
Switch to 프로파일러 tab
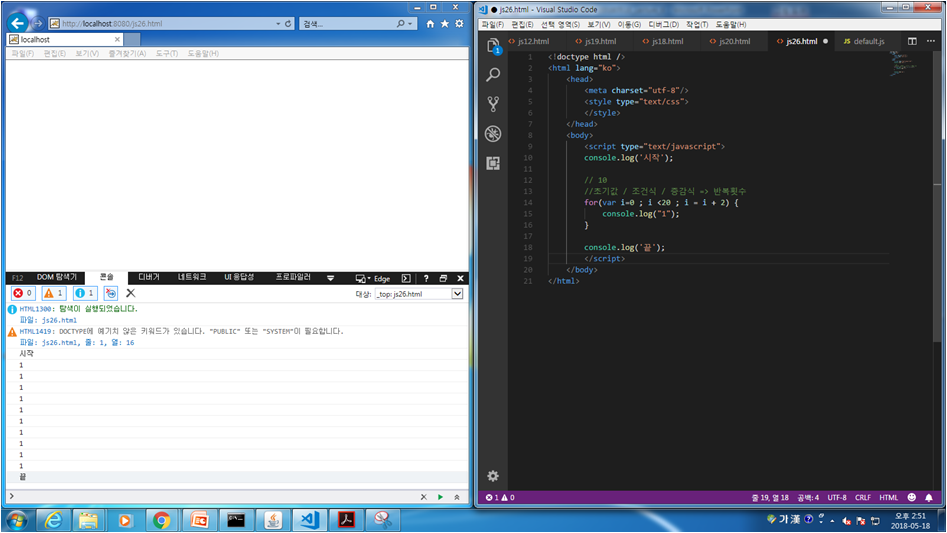[x=293, y=277]
